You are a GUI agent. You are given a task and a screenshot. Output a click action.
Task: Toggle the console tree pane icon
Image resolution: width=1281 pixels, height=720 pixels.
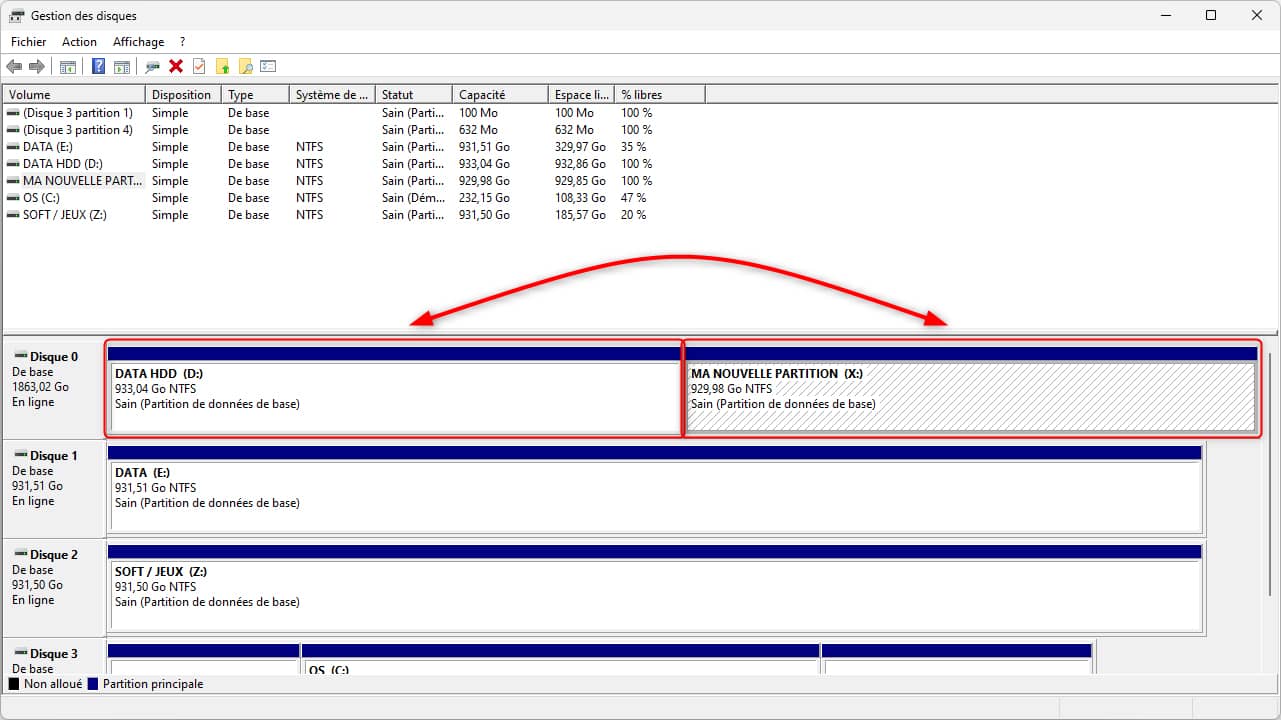tap(68, 67)
